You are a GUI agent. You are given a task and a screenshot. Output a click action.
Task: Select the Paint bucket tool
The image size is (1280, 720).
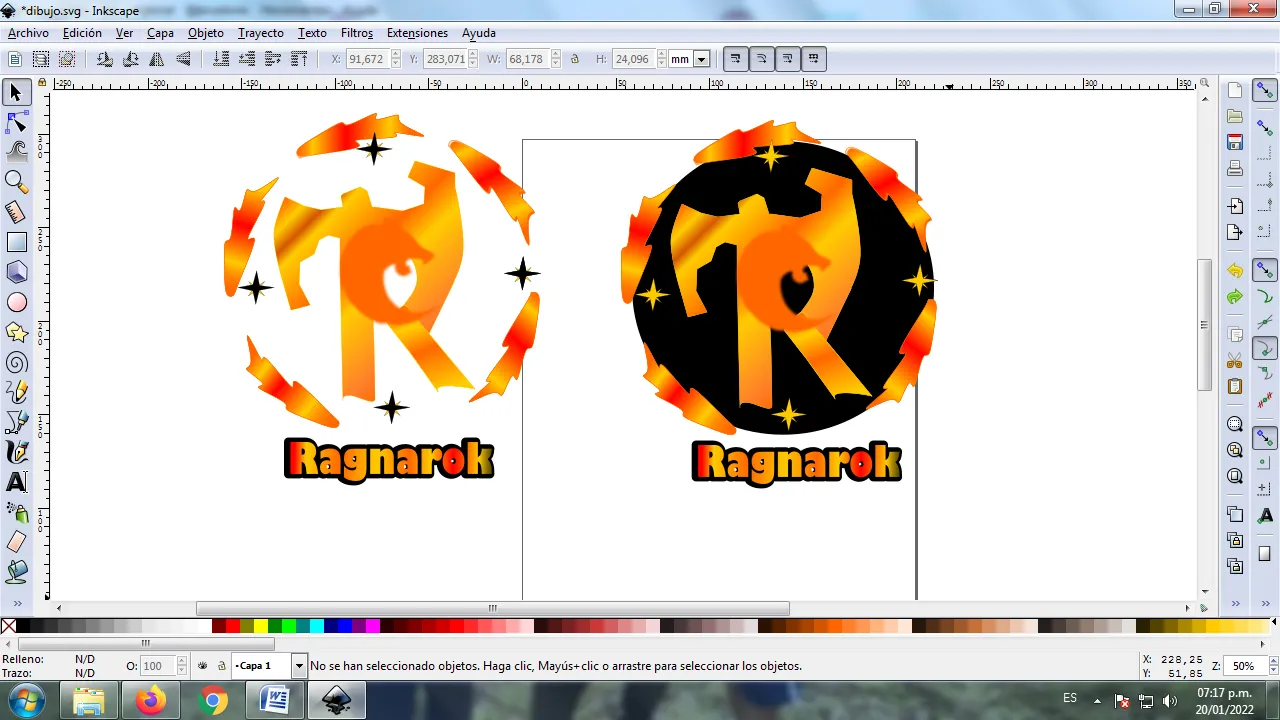coord(16,572)
